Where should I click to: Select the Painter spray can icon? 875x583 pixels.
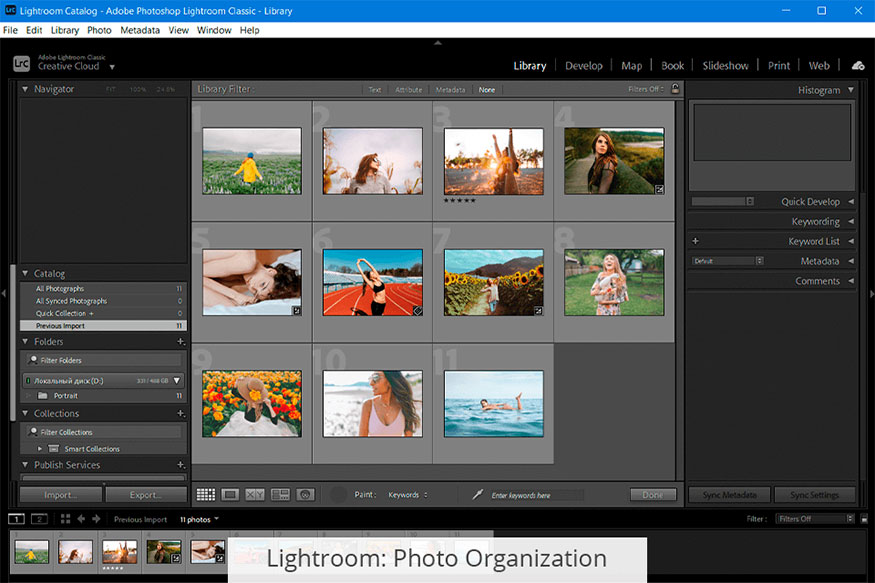pyautogui.click(x=338, y=494)
